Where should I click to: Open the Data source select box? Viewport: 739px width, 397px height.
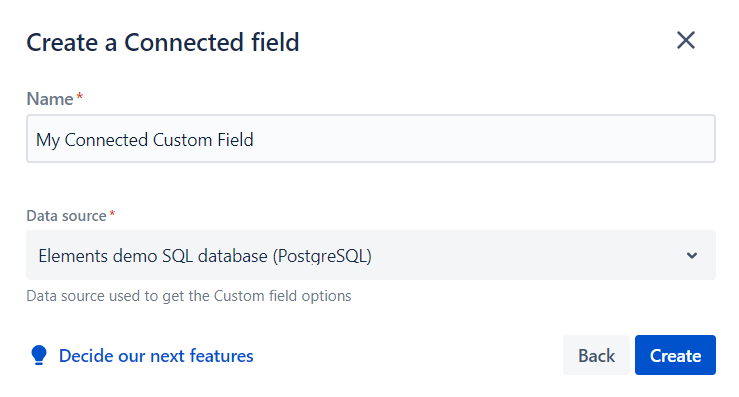pos(371,255)
